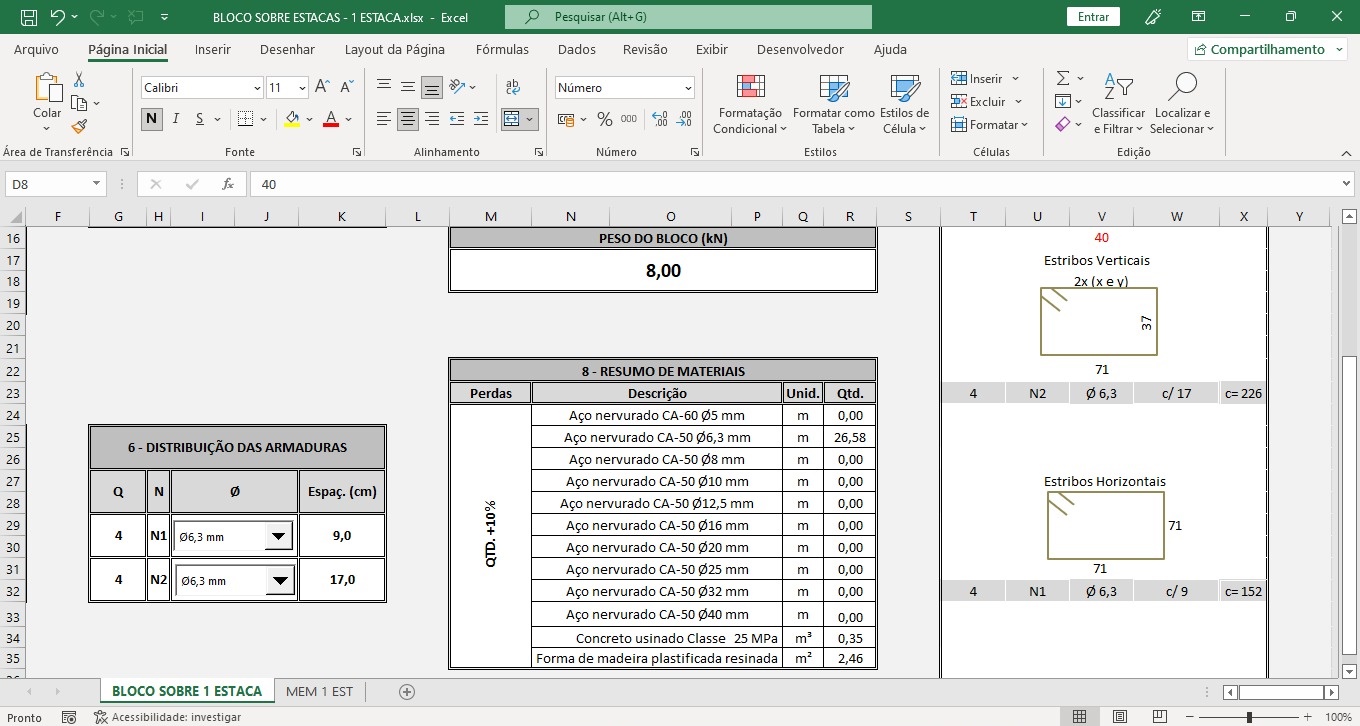Image resolution: width=1360 pixels, height=726 pixels.
Task: Toggle Italic formatting button
Action: click(x=176, y=119)
